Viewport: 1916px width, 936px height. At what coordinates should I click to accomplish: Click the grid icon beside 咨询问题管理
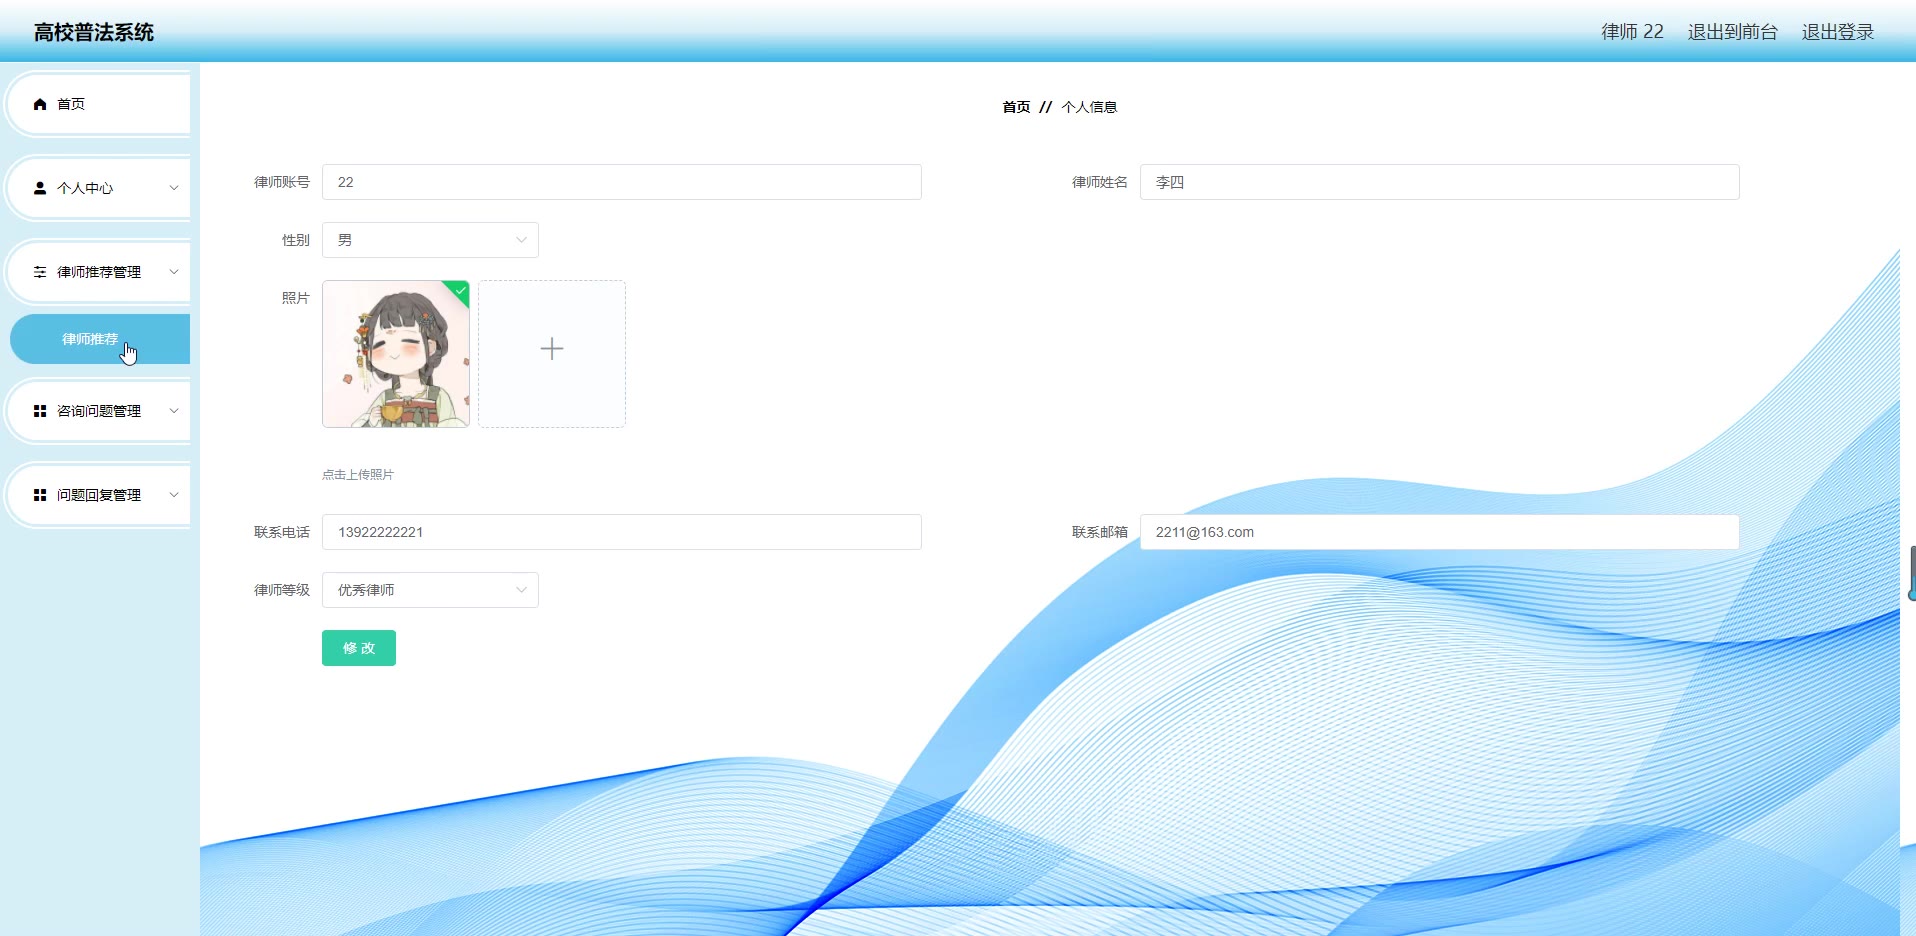tap(40, 411)
